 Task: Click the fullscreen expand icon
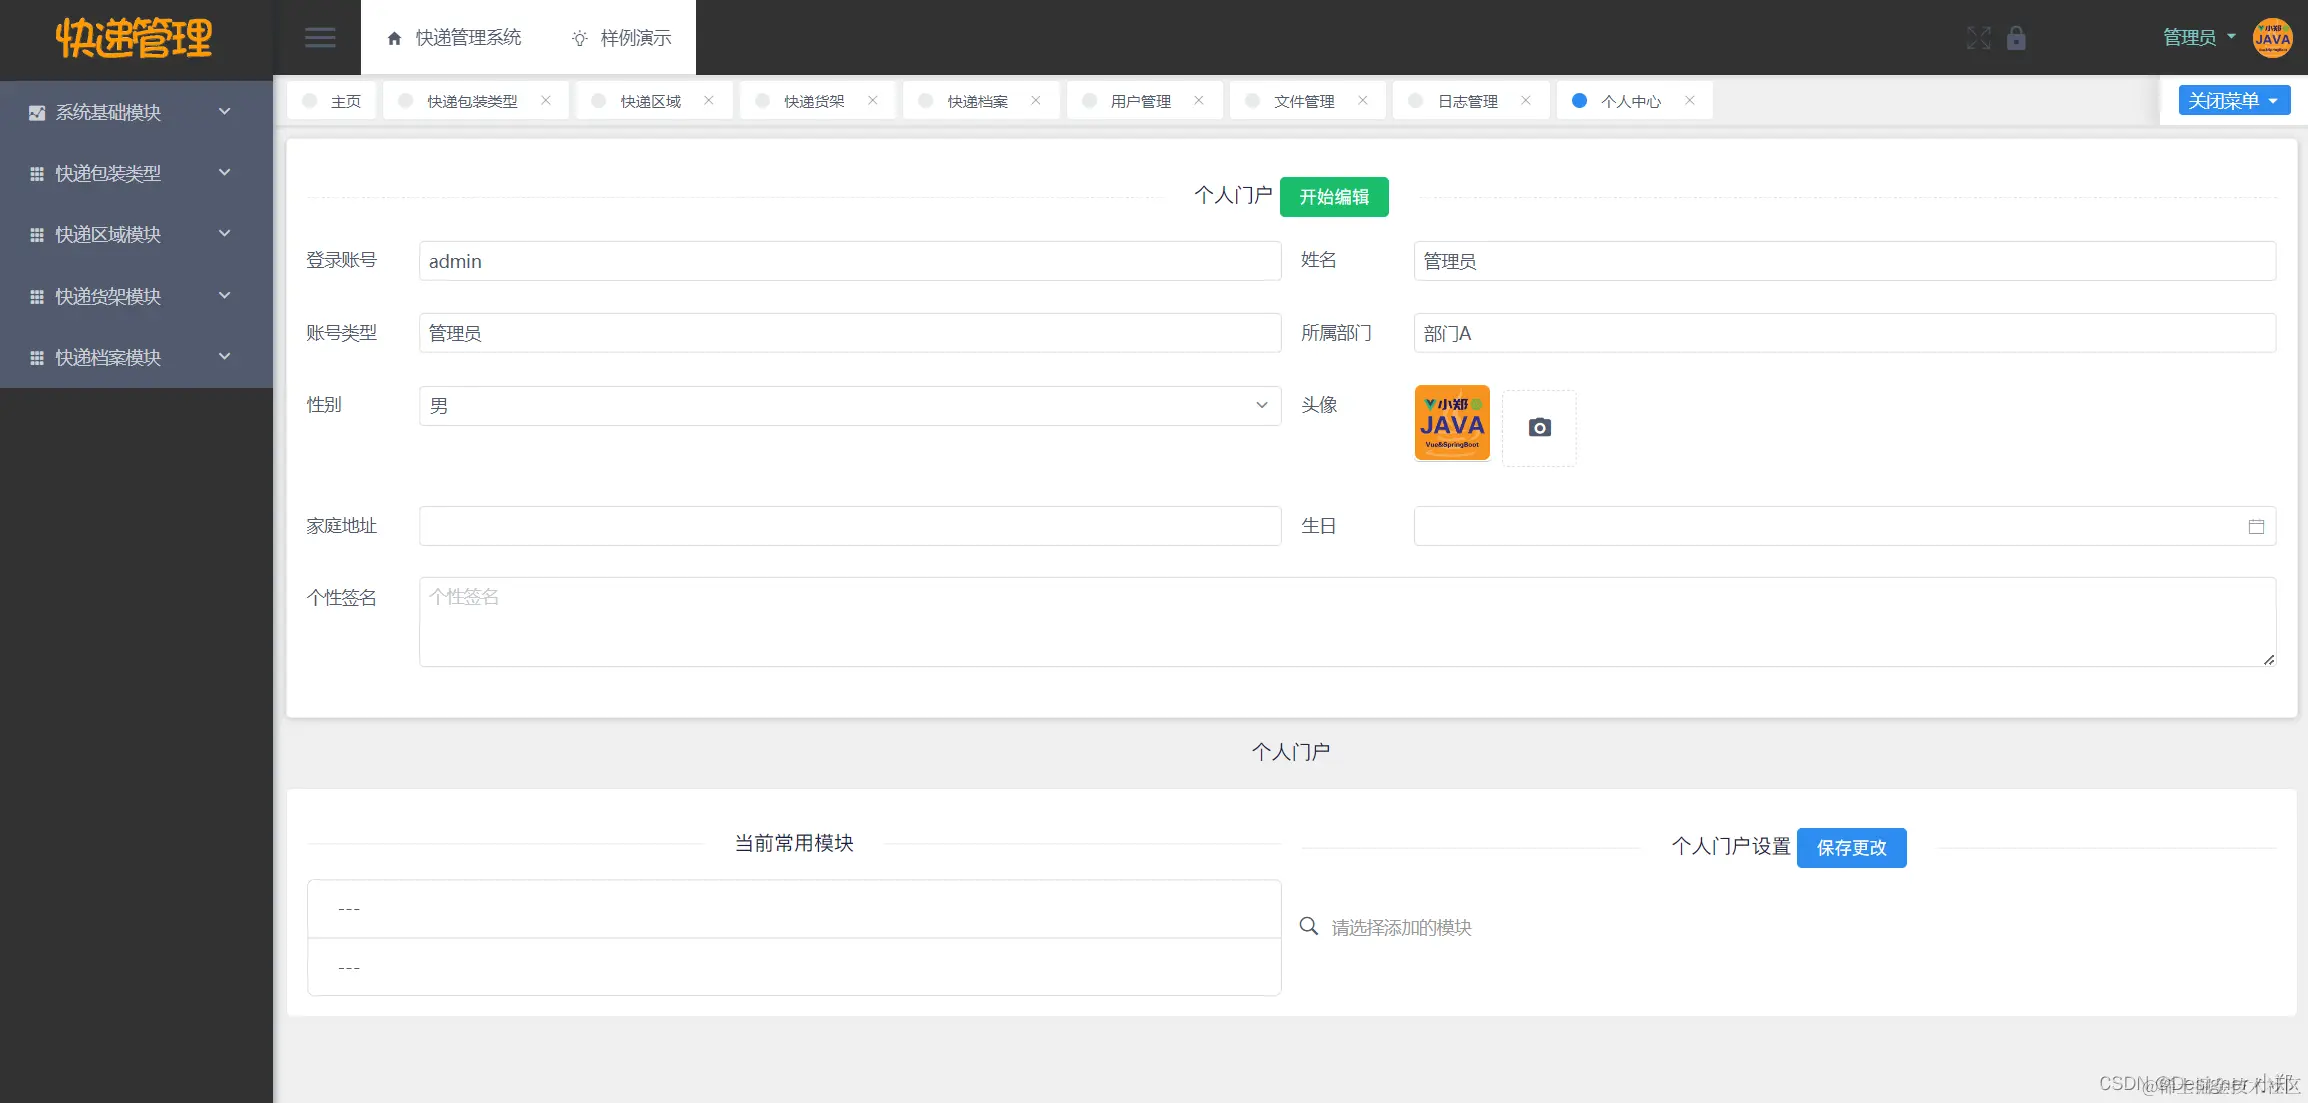pos(1977,37)
